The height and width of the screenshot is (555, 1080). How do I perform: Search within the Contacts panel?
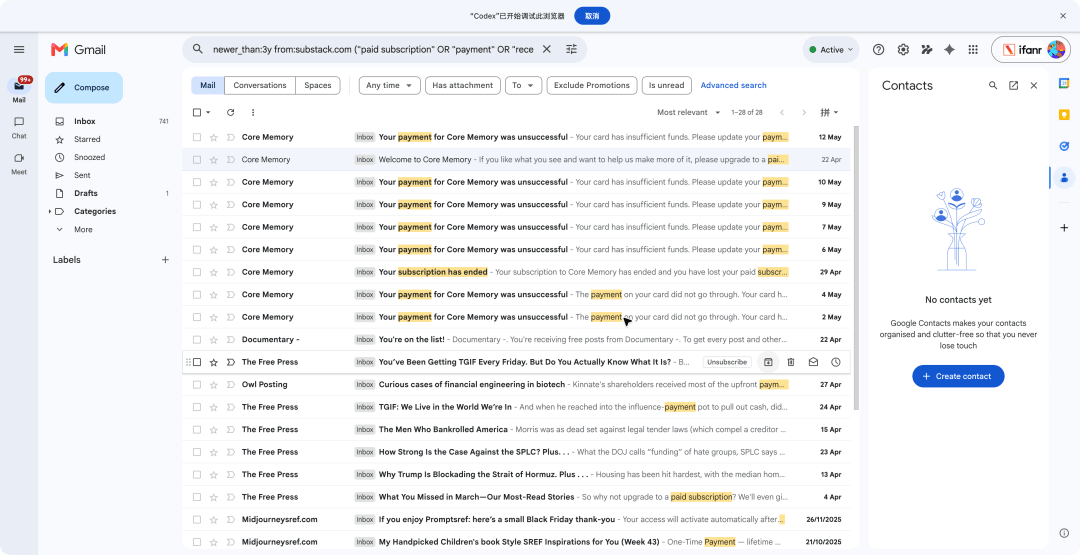tap(993, 85)
